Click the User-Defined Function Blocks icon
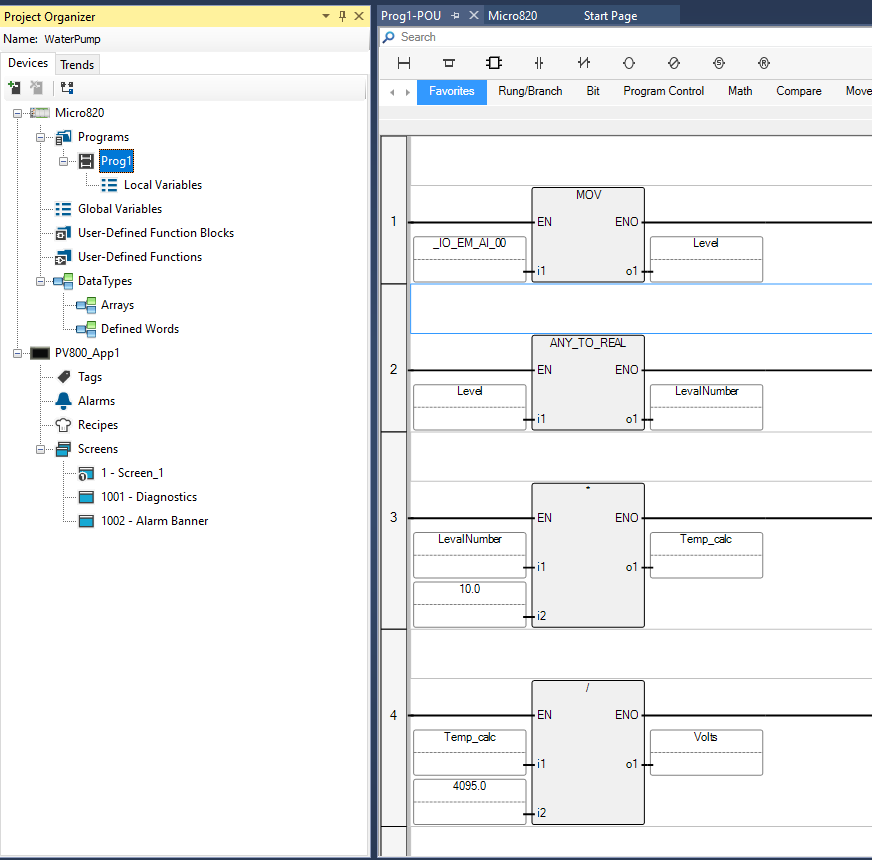872x860 pixels. (x=63, y=233)
